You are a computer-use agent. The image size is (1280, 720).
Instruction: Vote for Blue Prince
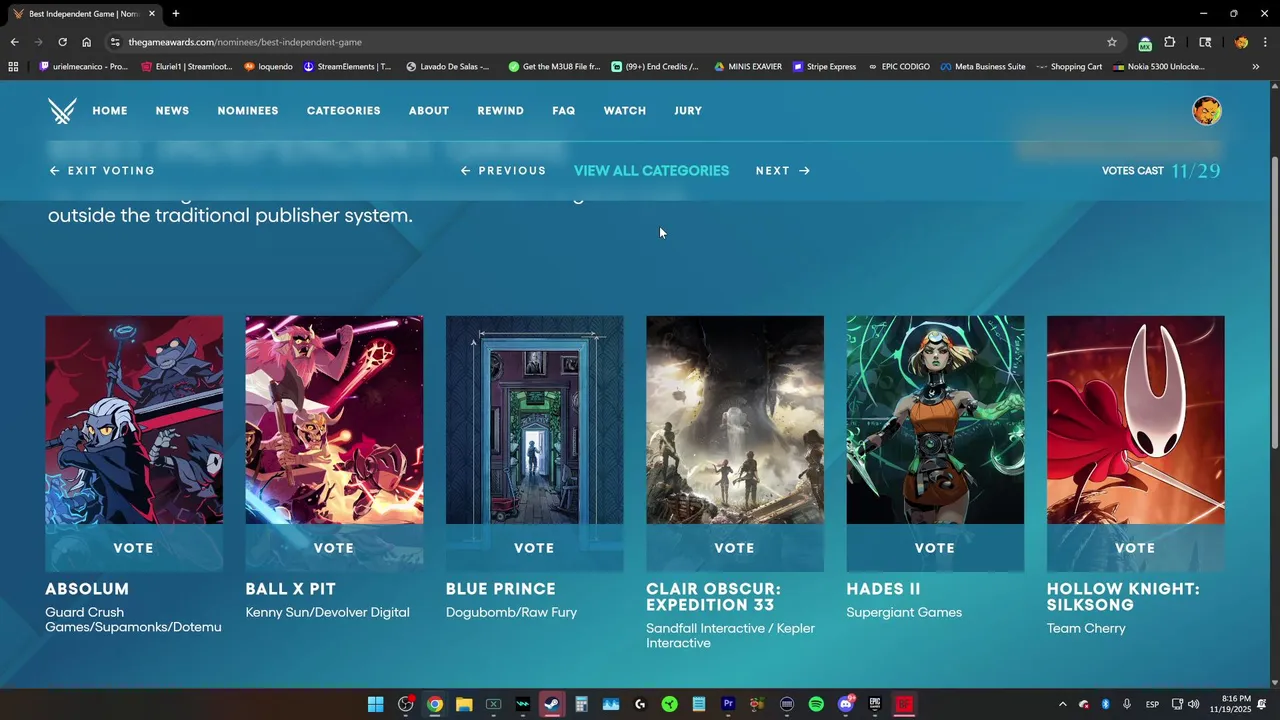tap(534, 548)
